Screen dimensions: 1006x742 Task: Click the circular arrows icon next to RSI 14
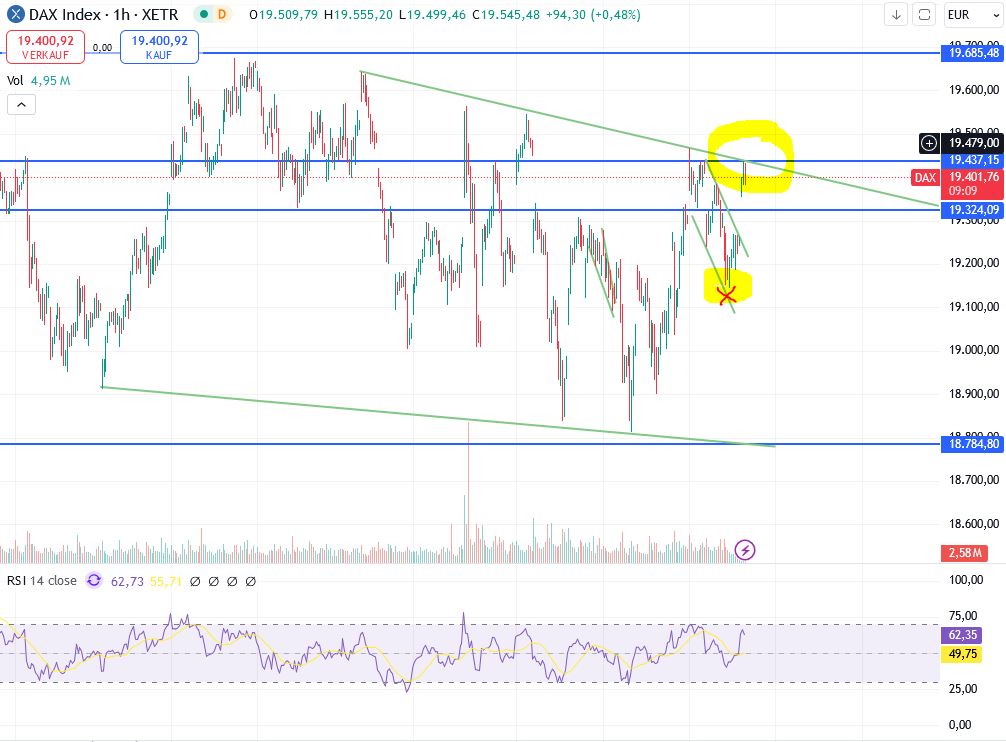coord(93,580)
